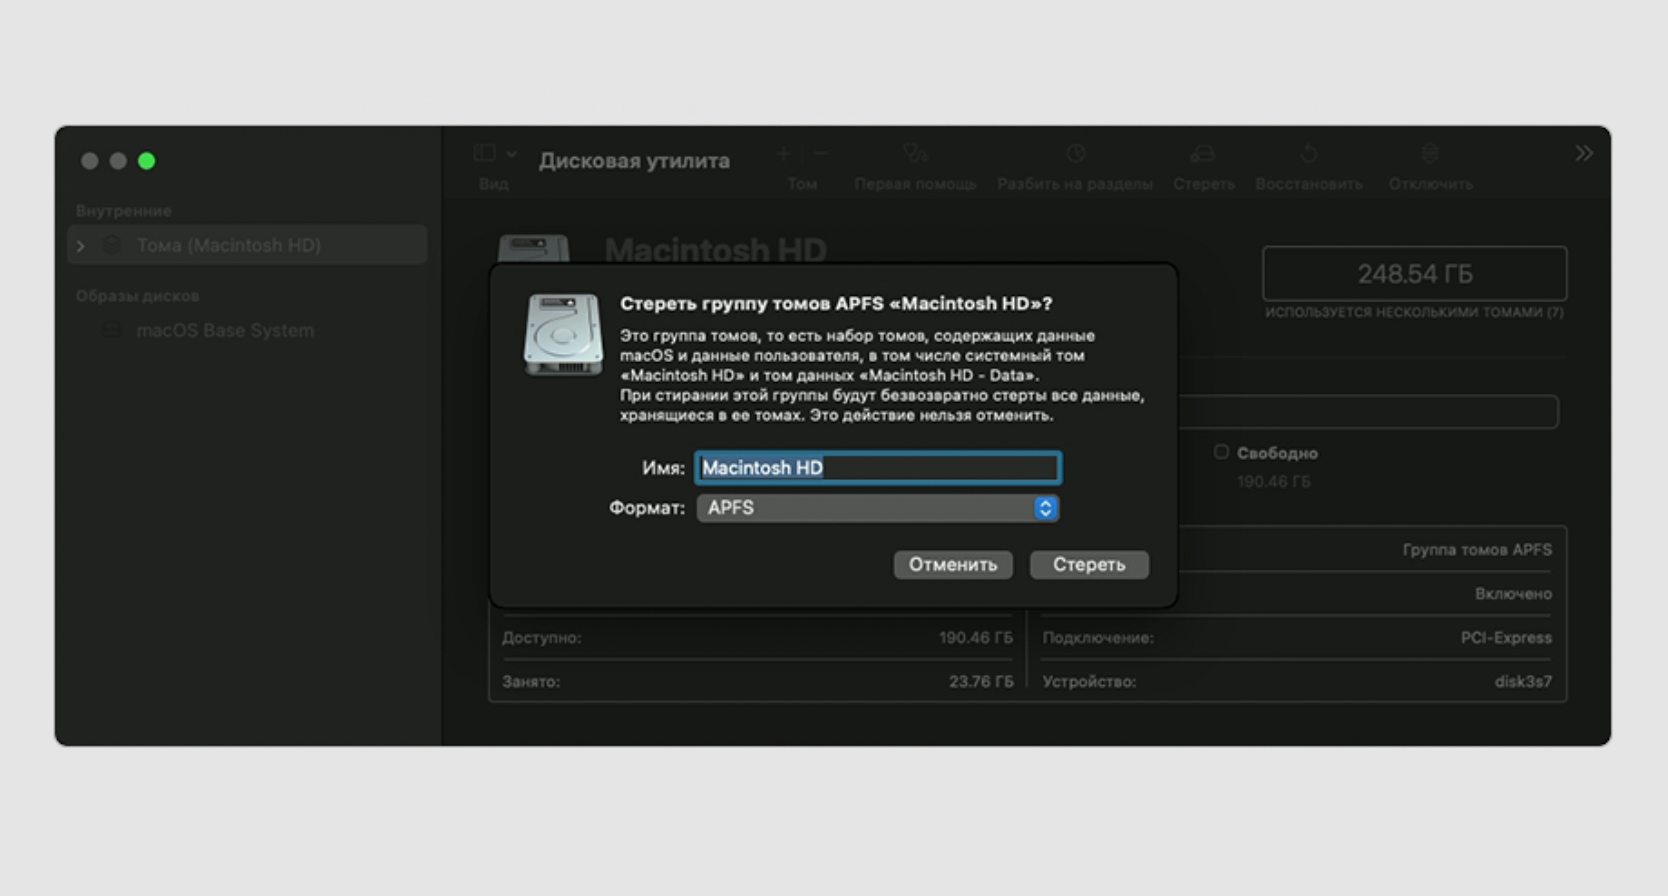The height and width of the screenshot is (896, 1668).
Task: Select macOS Base System disk image
Action: click(225, 330)
